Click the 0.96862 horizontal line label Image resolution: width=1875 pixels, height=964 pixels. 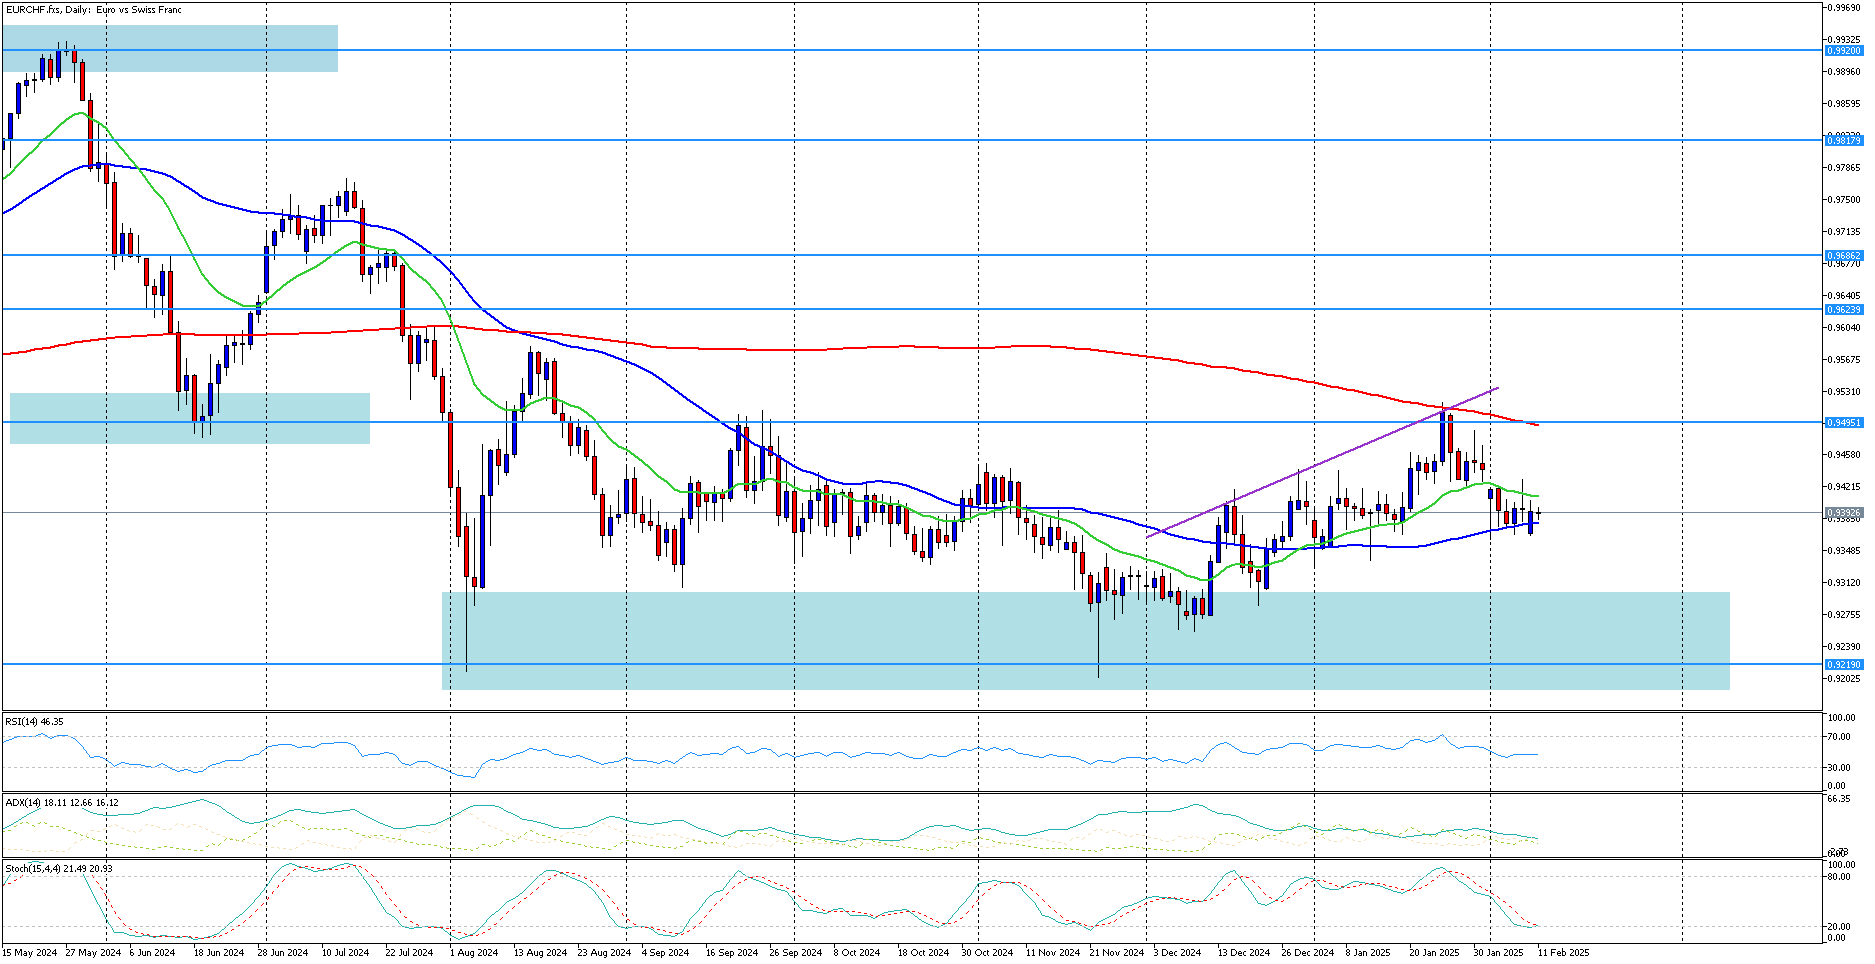(1843, 255)
